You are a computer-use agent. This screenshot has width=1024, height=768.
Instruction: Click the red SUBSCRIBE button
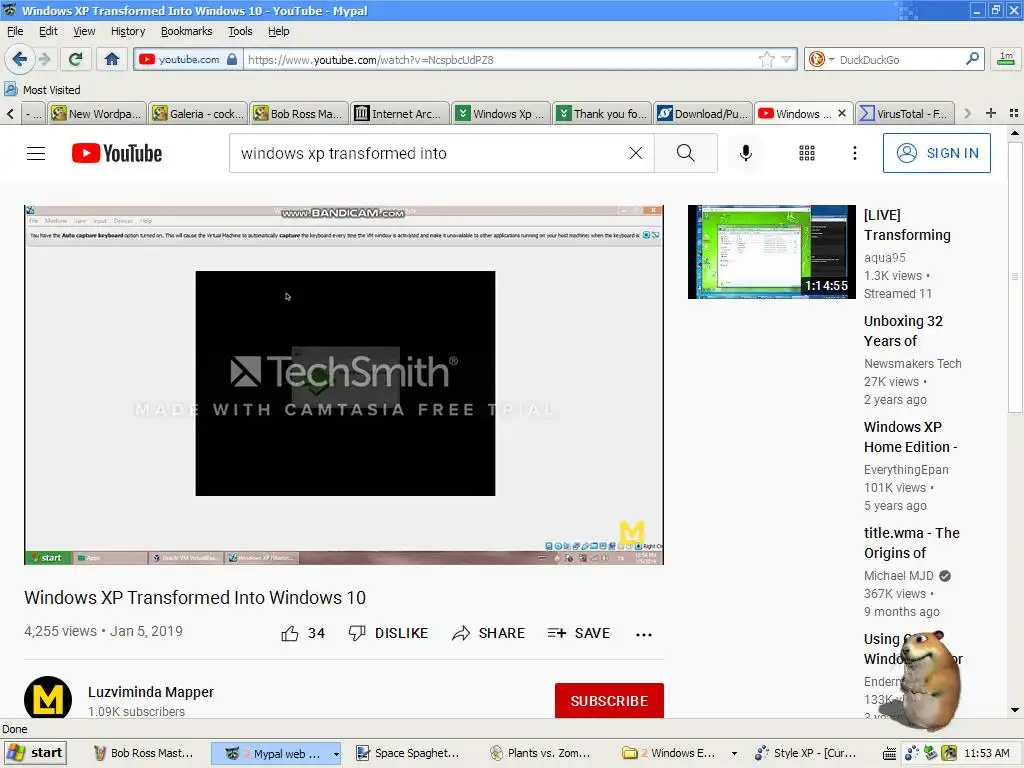(x=609, y=700)
